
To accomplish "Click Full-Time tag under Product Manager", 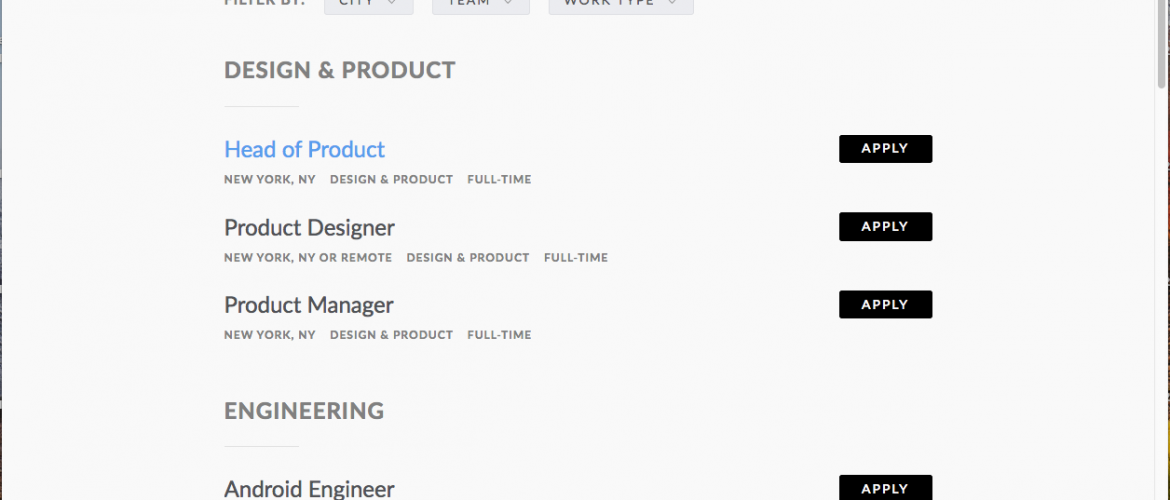I will 499,335.
